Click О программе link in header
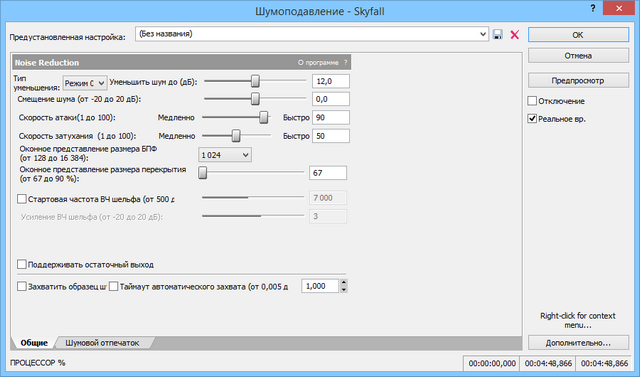The width and height of the screenshot is (640, 377). pyautogui.click(x=318, y=62)
